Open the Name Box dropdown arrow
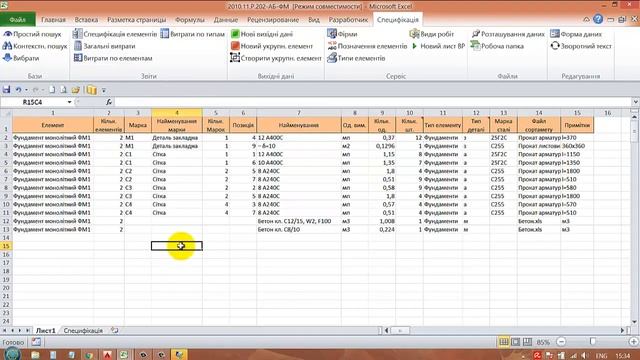 pos(69,102)
